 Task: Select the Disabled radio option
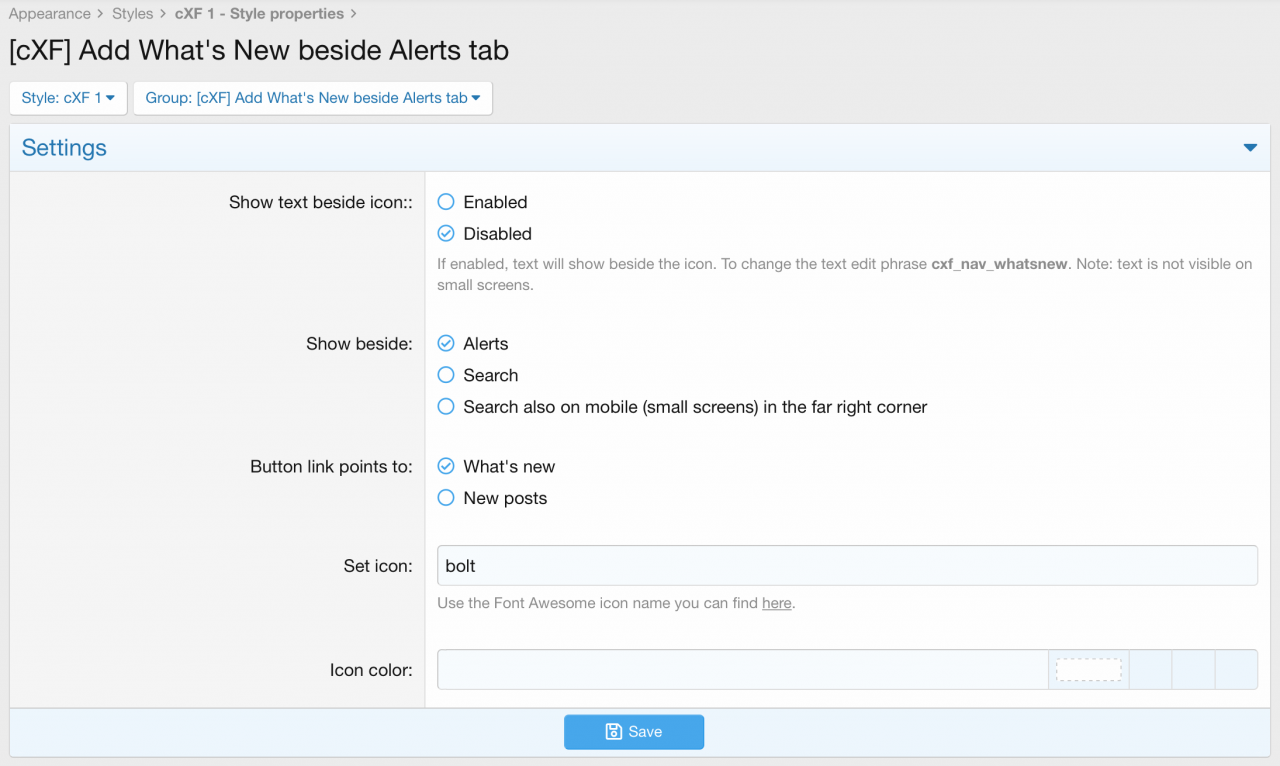click(x=446, y=234)
